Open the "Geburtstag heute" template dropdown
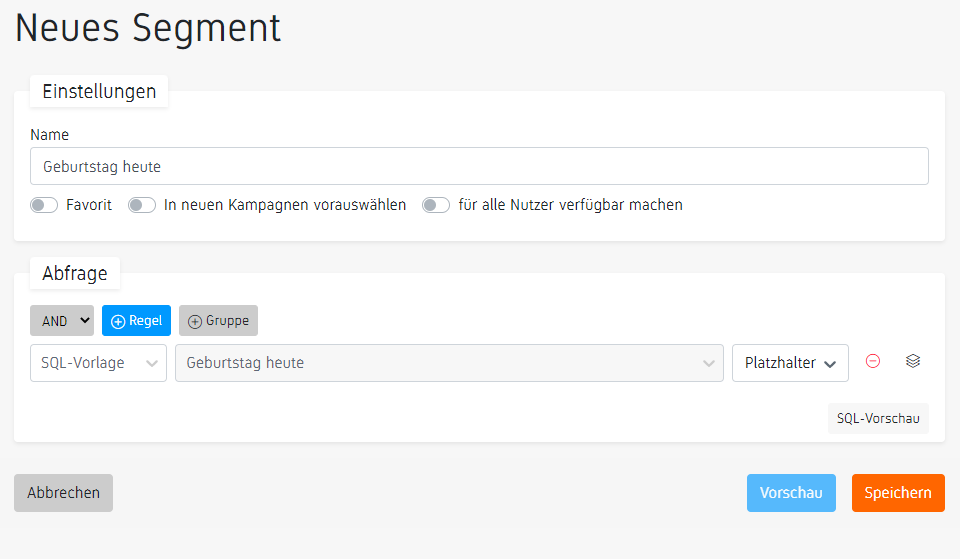This screenshot has height=559, width=960. (448, 363)
